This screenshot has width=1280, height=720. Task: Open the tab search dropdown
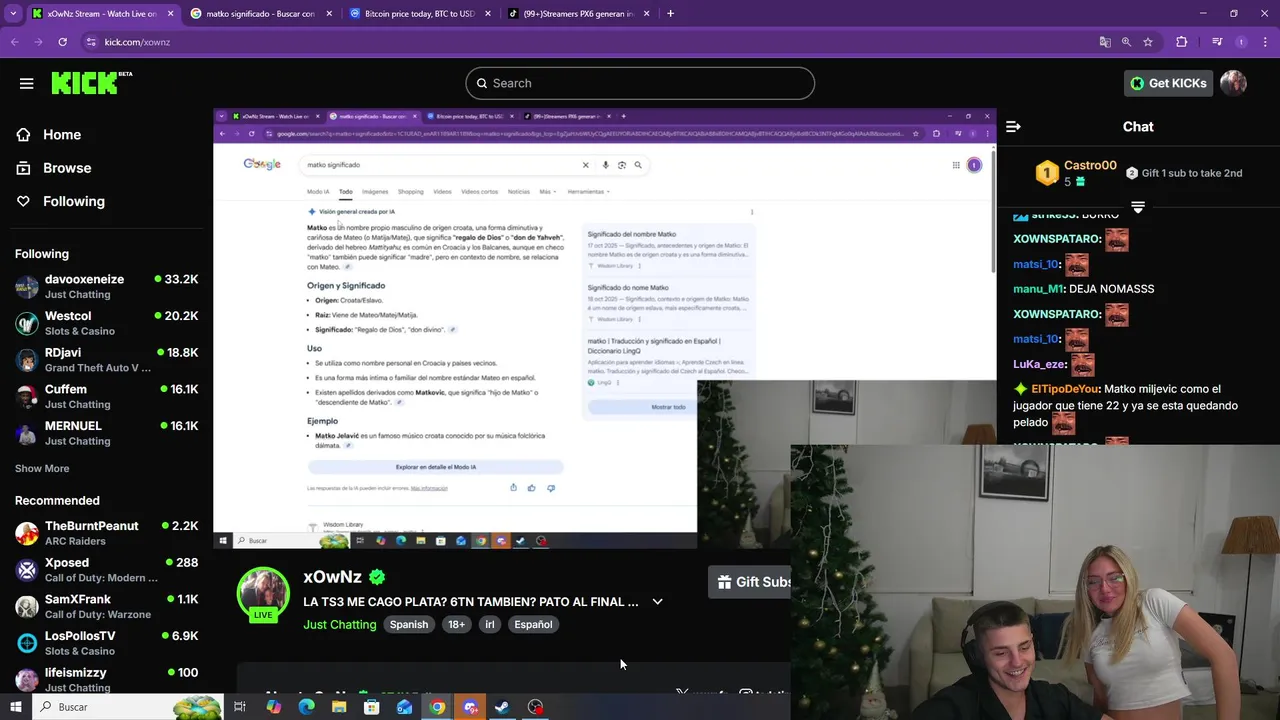pos(13,14)
